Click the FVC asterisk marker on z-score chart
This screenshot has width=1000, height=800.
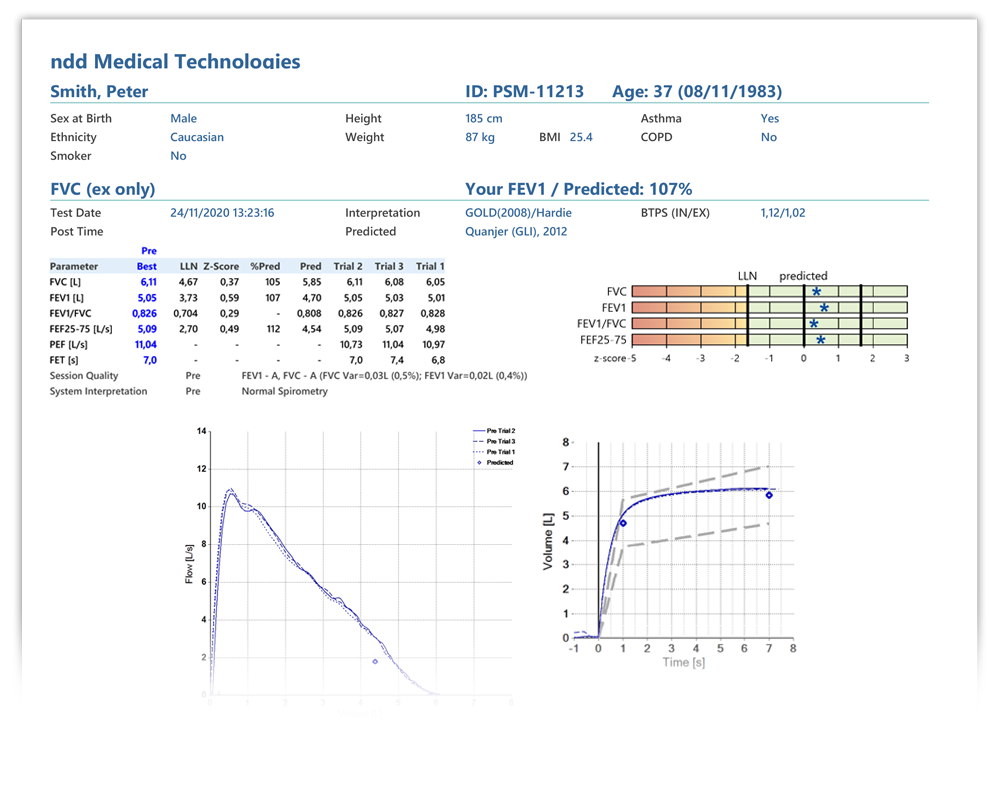817,292
